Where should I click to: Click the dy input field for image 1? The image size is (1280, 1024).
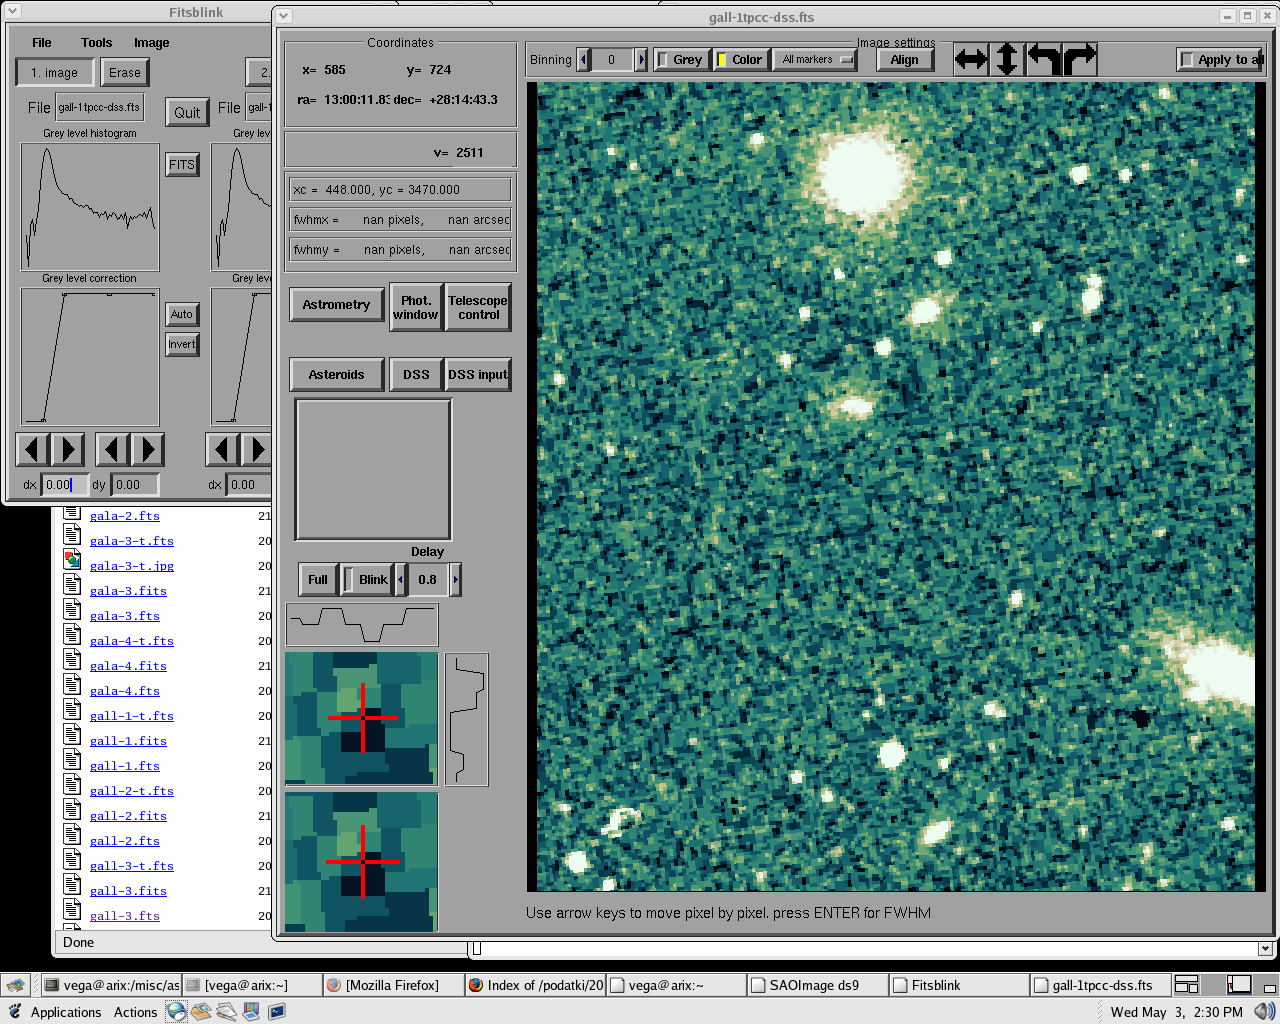[x=134, y=485]
